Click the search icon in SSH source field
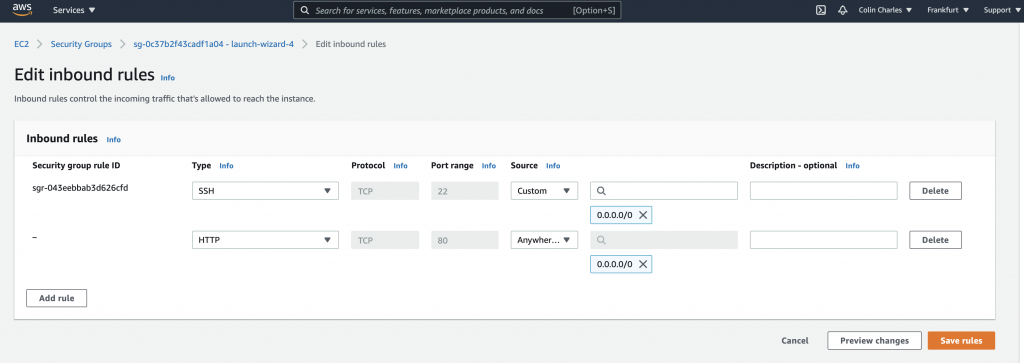Screen dimensions: 1024x363 tap(601, 191)
